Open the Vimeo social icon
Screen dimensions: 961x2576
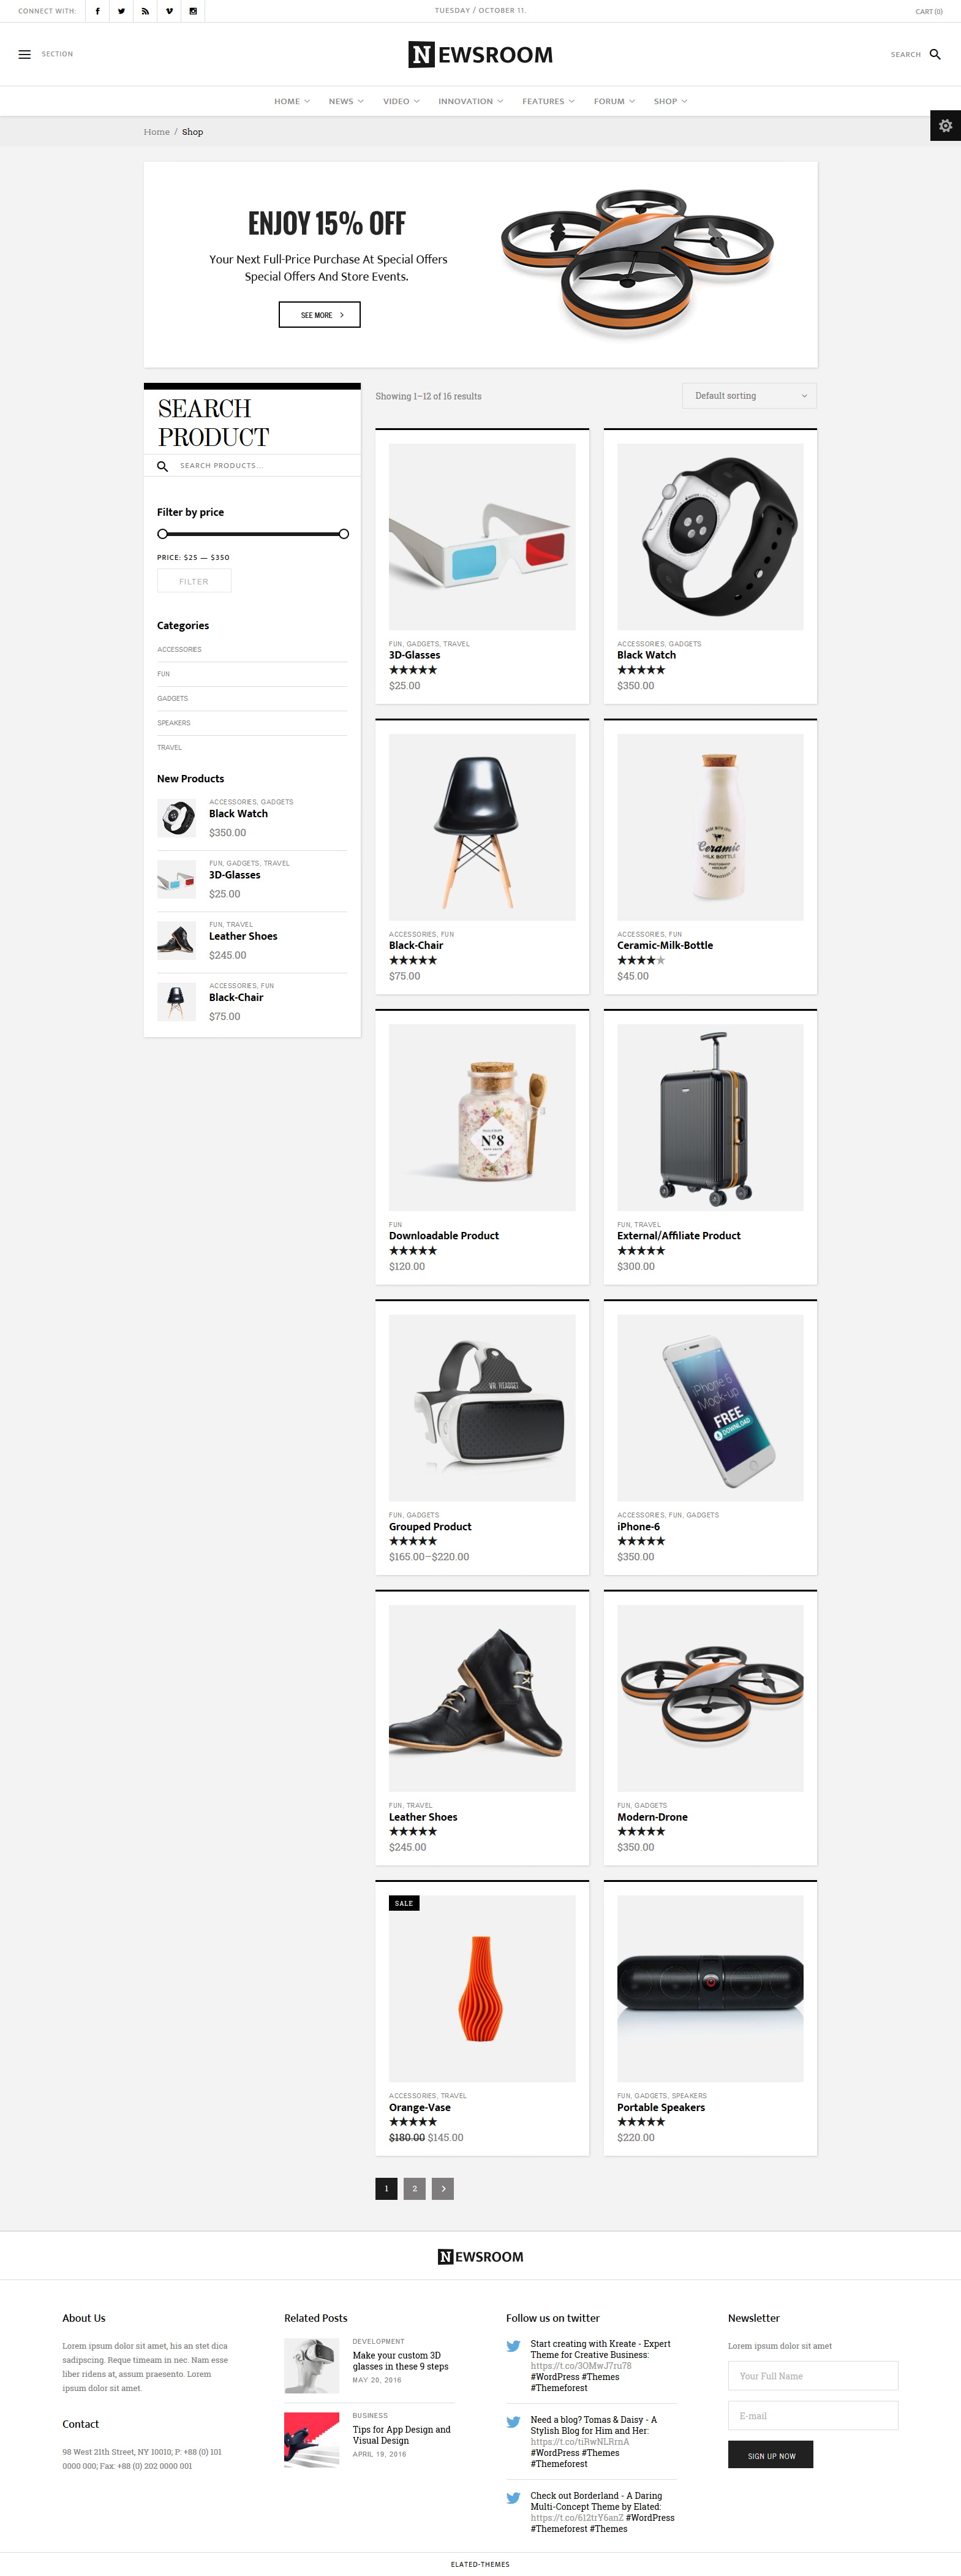[169, 11]
